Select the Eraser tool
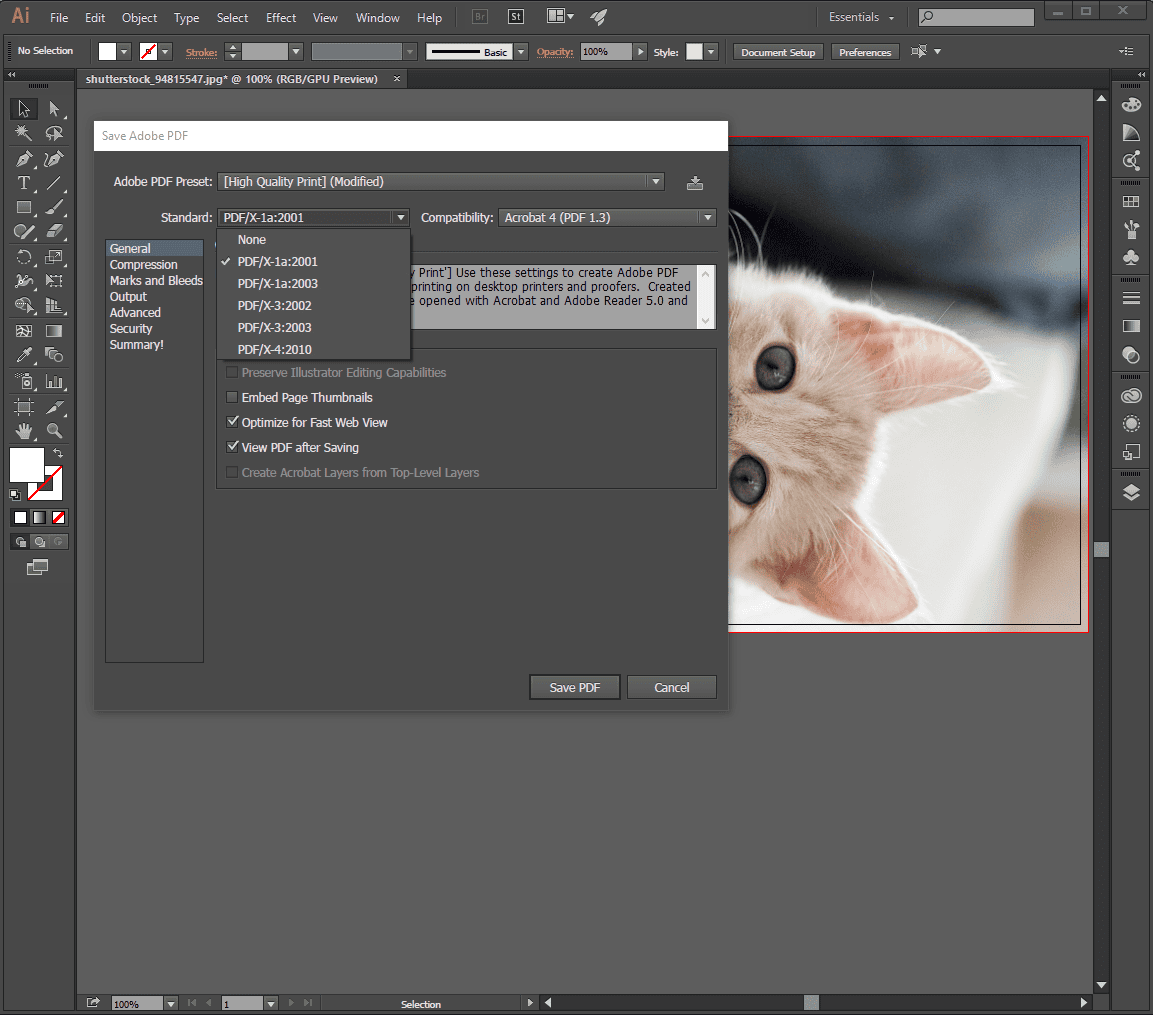 pos(54,232)
